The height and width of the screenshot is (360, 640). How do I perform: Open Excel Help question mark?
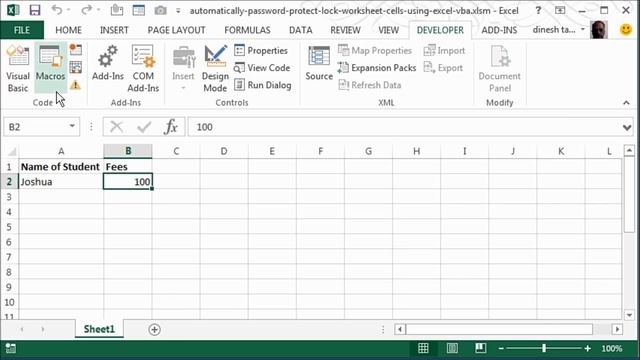pyautogui.click(x=538, y=10)
